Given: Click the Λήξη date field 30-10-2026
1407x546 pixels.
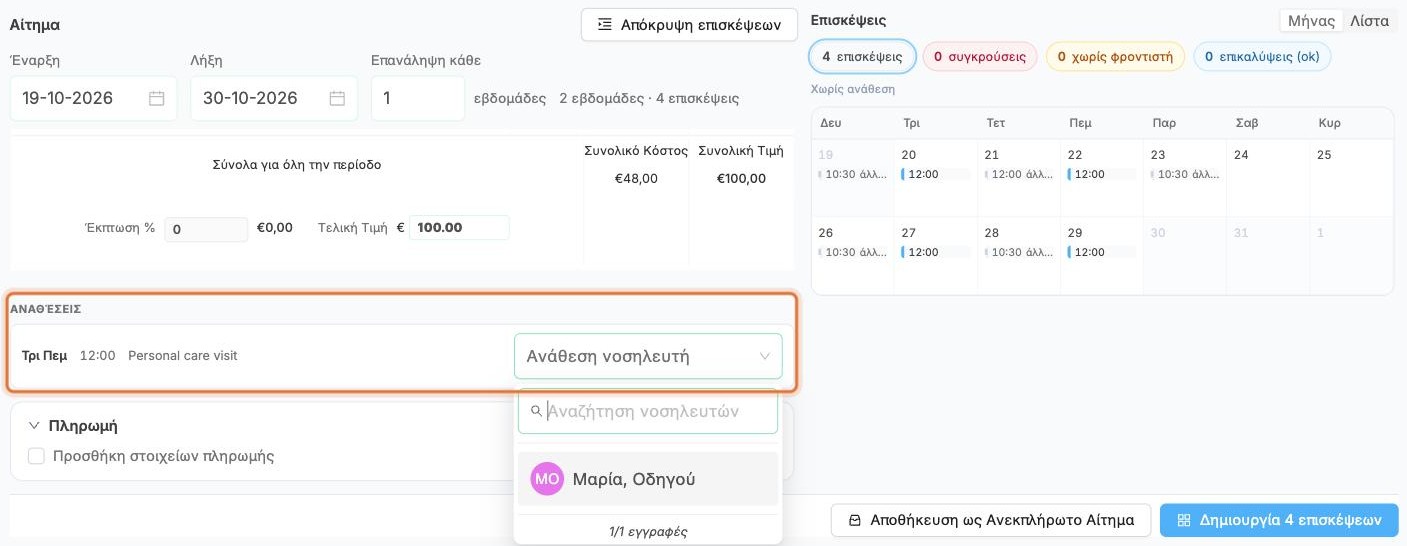Looking at the screenshot, I should [274, 98].
